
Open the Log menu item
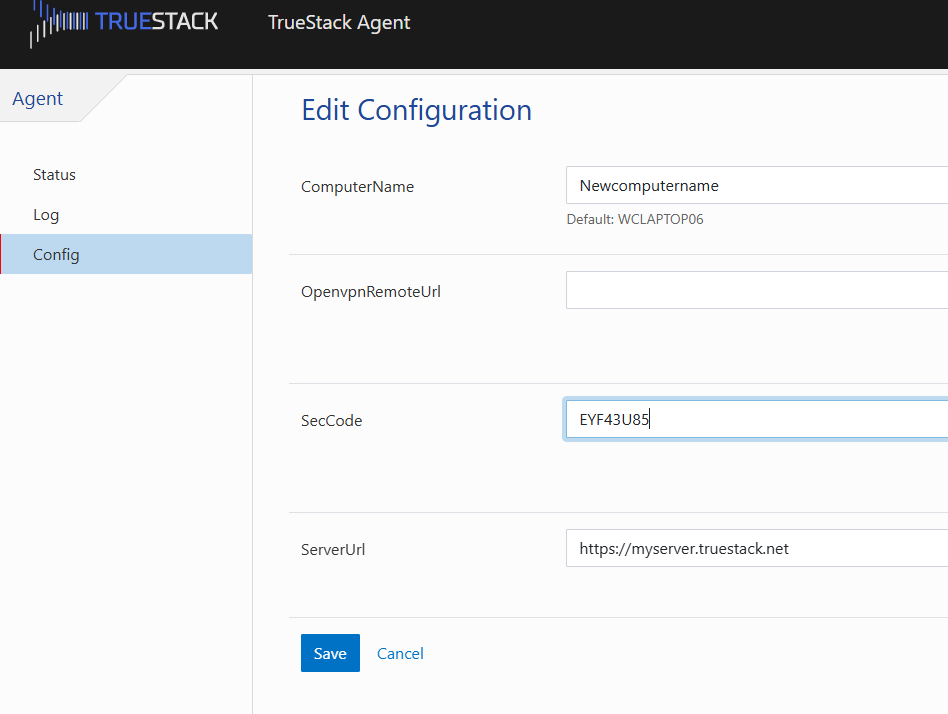pyautogui.click(x=46, y=215)
